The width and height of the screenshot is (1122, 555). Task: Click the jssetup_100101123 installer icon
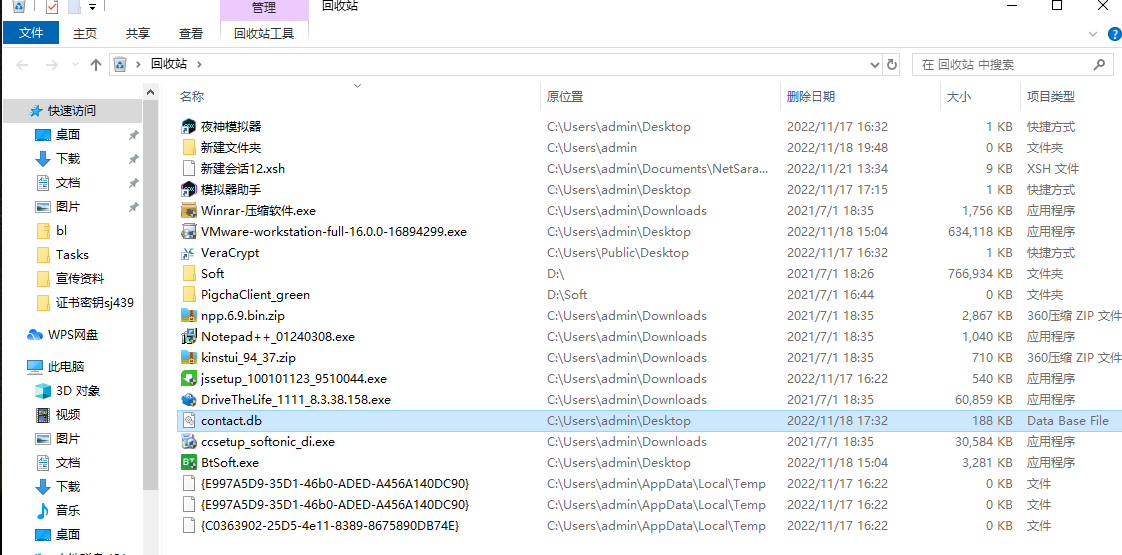pyautogui.click(x=189, y=379)
